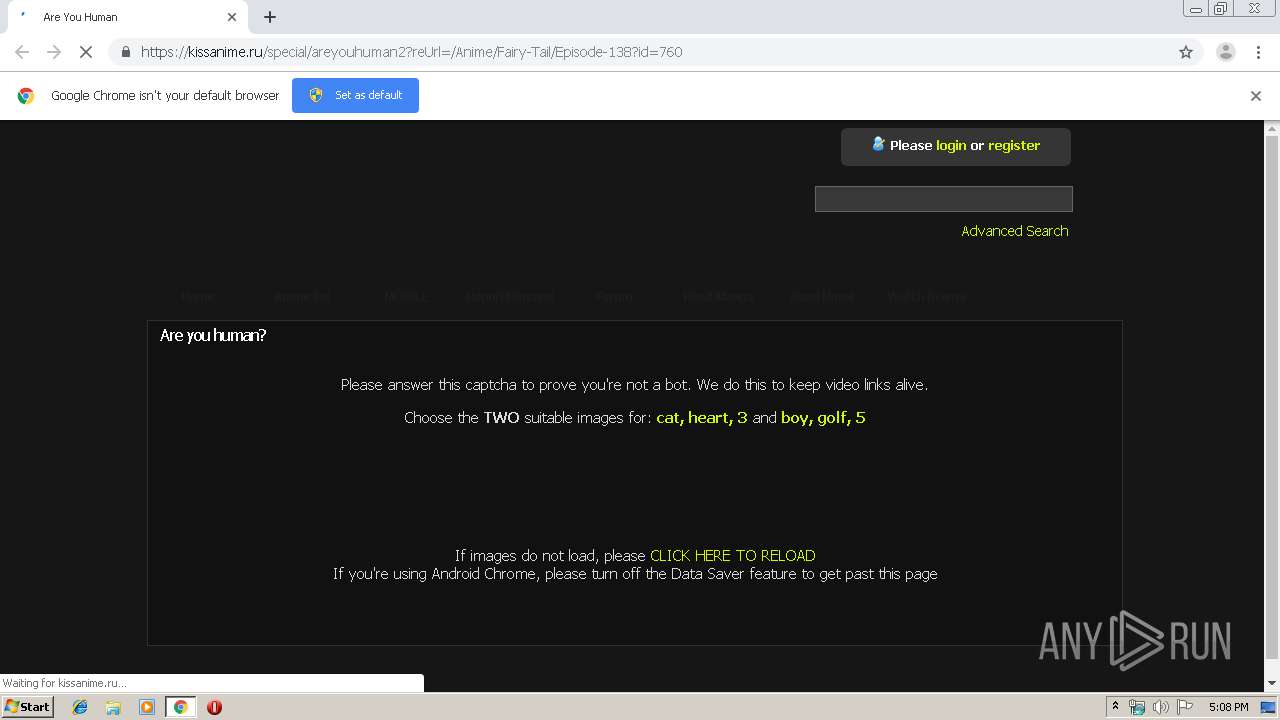Click the 'boy, golf, 5' captcha text
The image size is (1280, 720).
823,417
